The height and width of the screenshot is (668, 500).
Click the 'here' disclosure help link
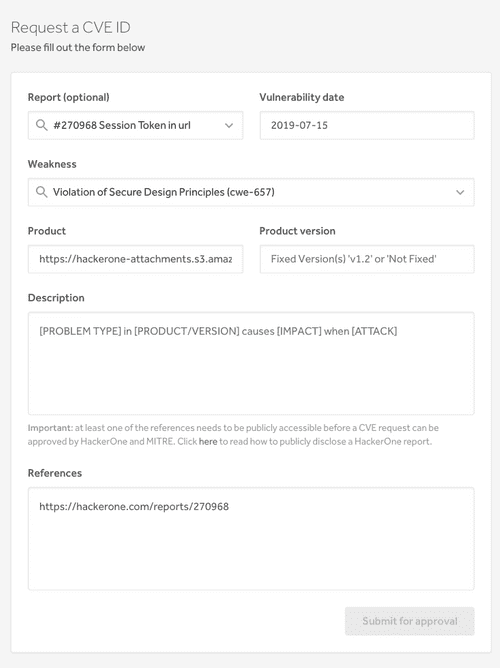208,442
